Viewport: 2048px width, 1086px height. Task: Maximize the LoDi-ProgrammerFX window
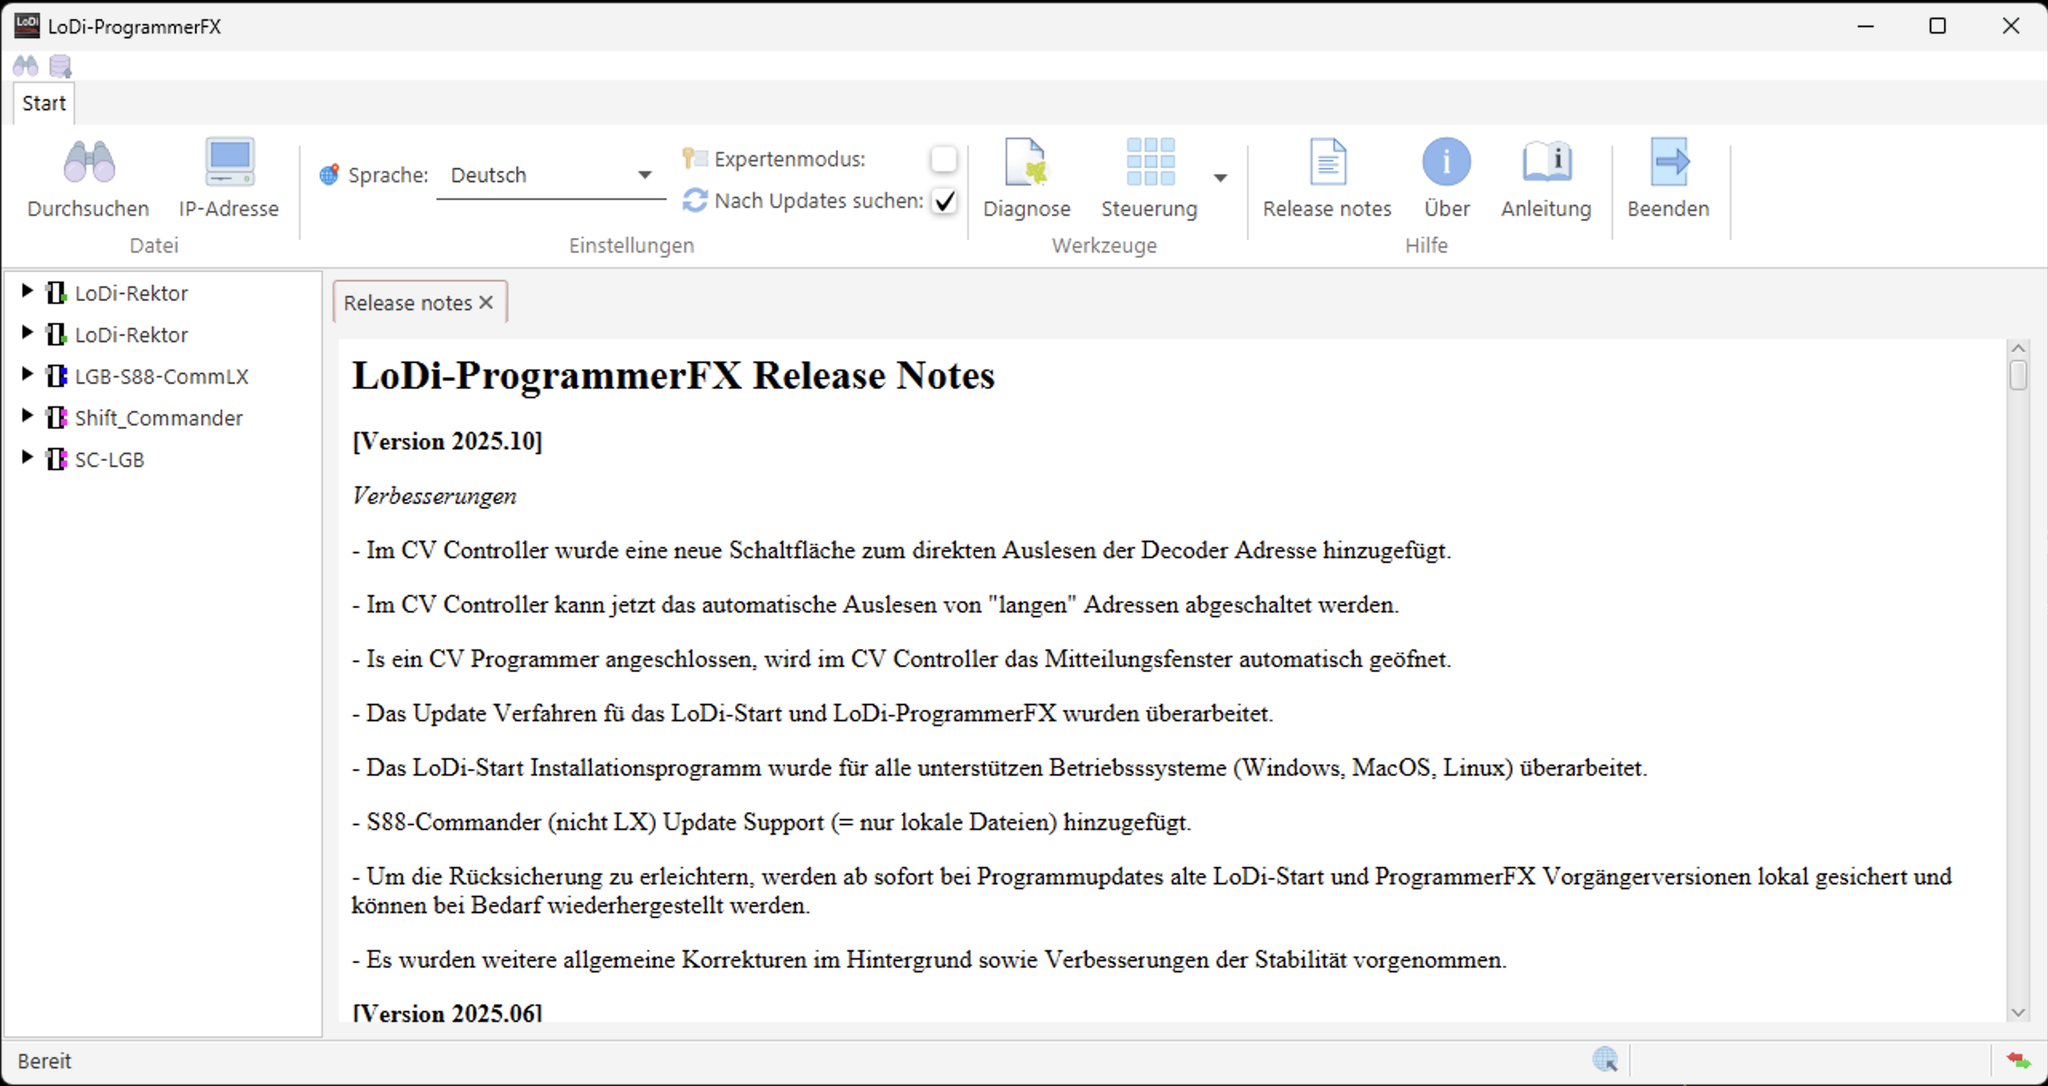(1938, 26)
